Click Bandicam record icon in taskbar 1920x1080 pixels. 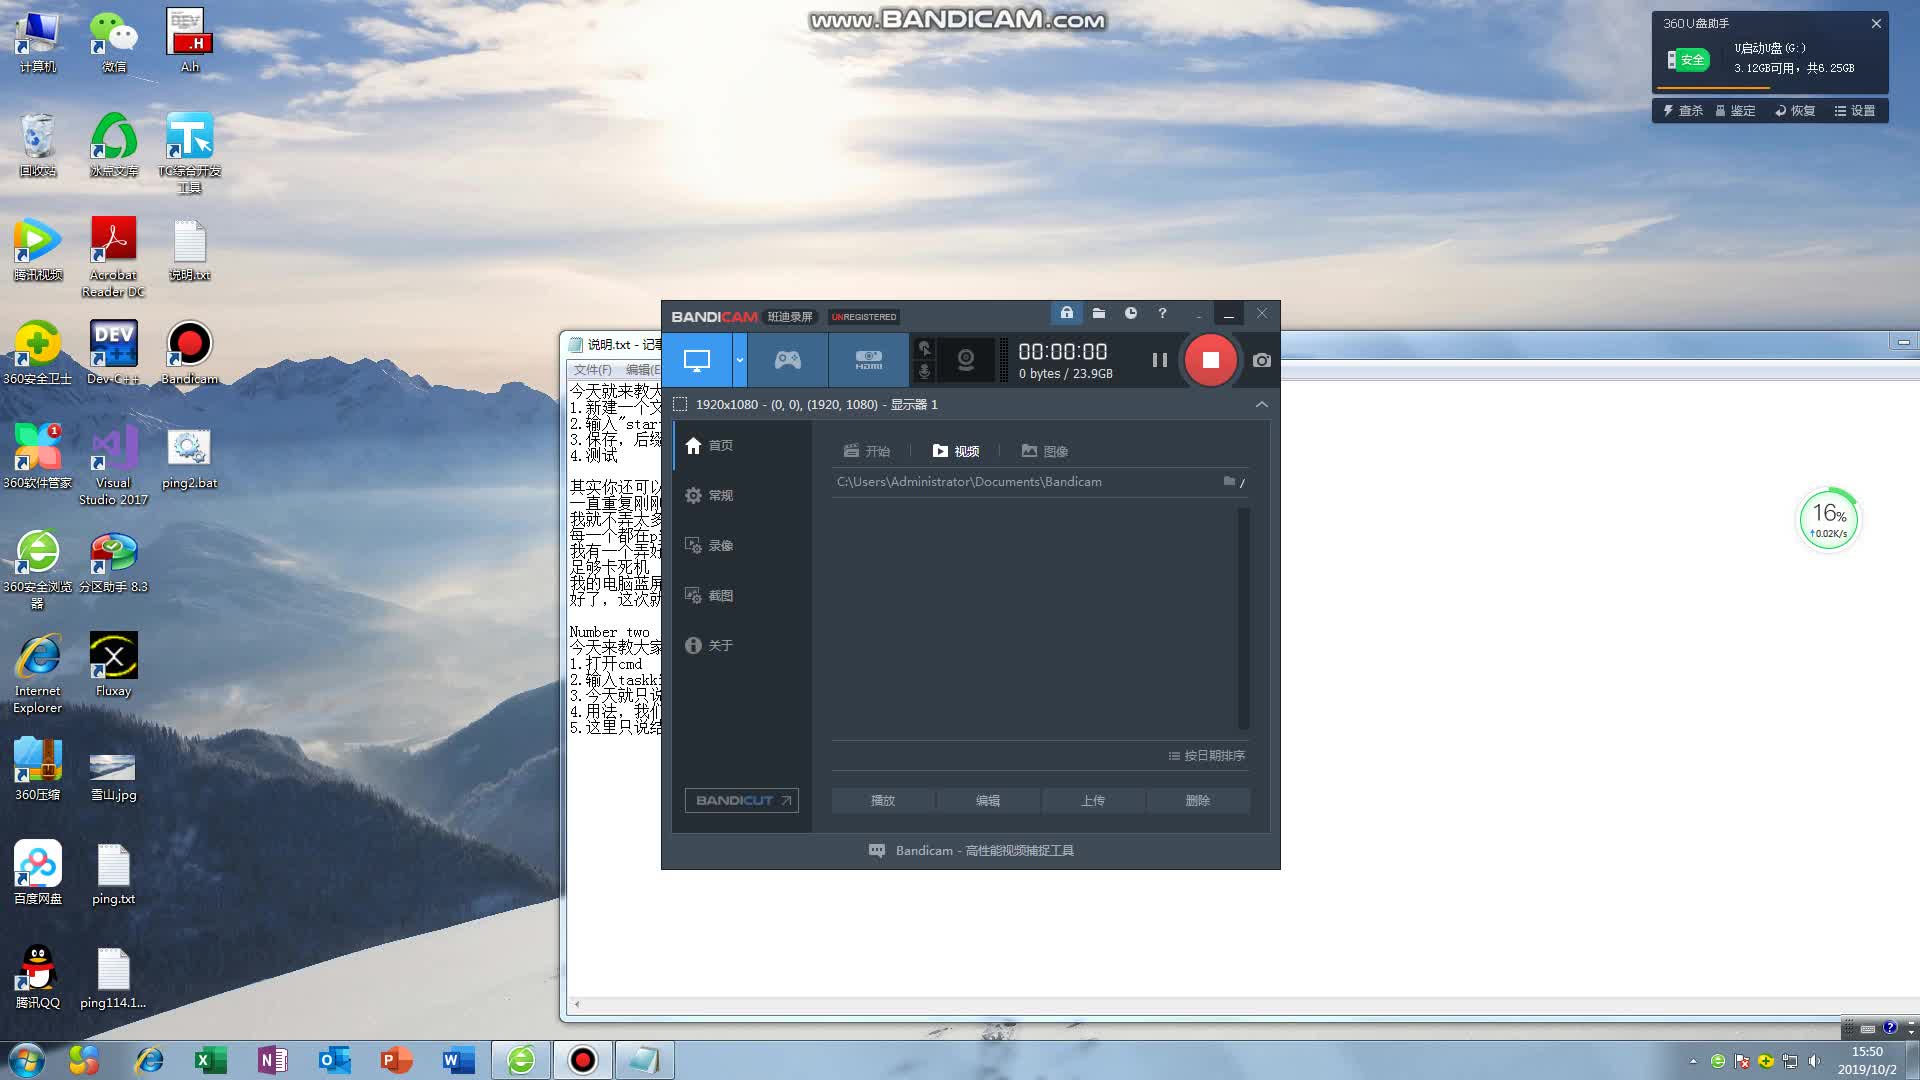582,1060
